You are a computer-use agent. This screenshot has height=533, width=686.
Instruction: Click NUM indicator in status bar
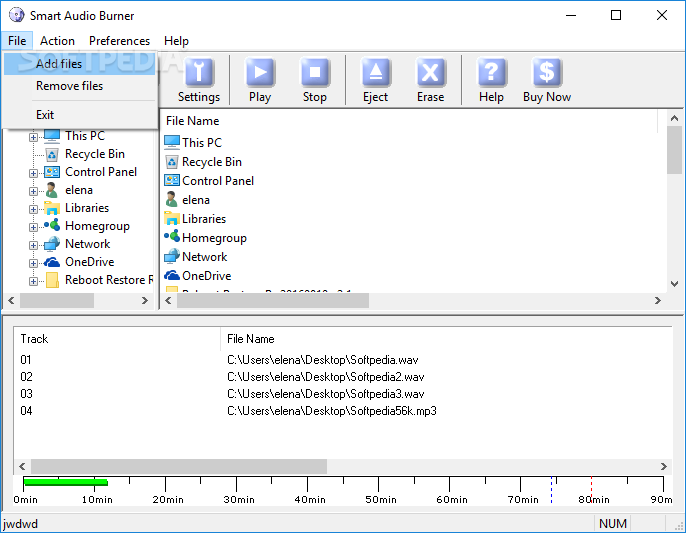[x=613, y=524]
